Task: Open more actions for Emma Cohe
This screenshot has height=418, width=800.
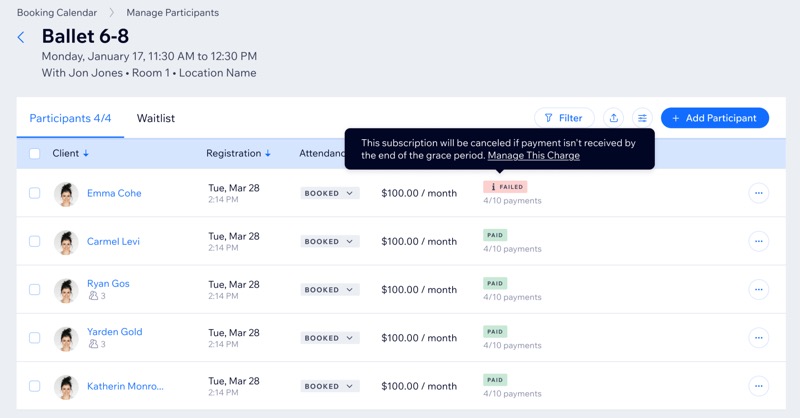Action: (758, 193)
